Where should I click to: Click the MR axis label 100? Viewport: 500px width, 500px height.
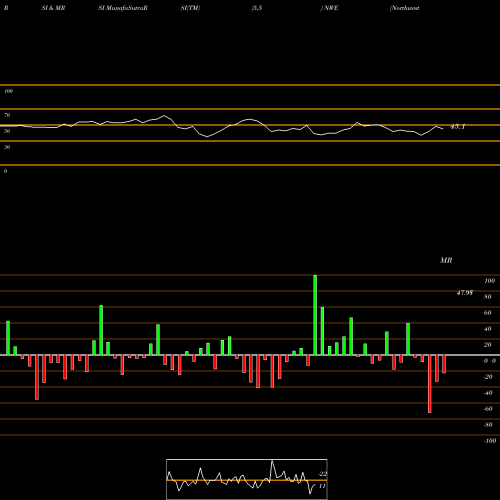pyautogui.click(x=489, y=281)
